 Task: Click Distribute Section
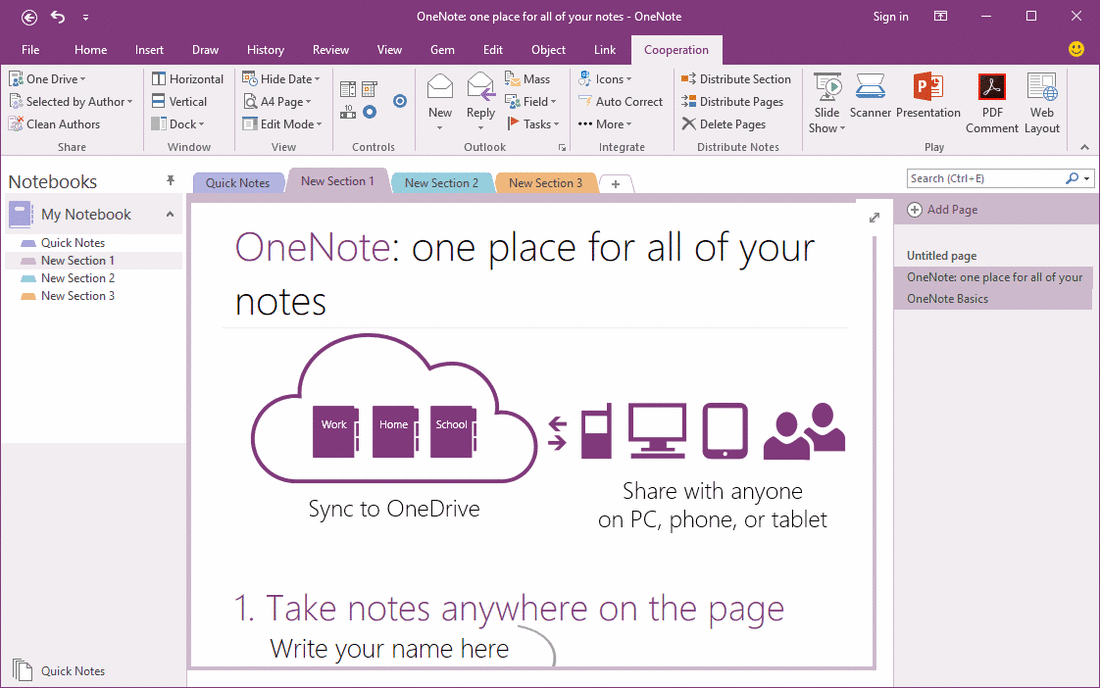click(x=736, y=79)
